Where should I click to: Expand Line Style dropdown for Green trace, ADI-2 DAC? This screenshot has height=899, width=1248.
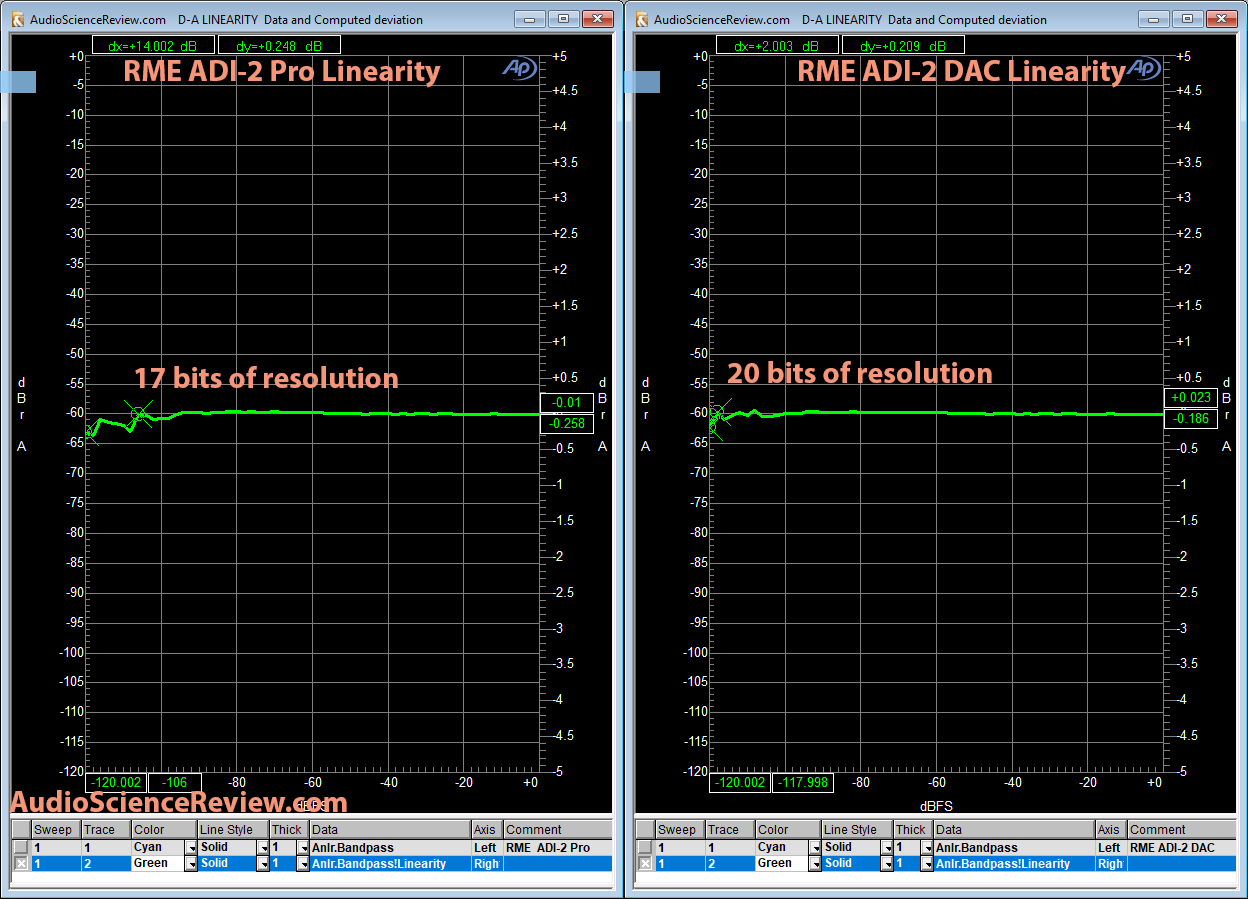(887, 863)
